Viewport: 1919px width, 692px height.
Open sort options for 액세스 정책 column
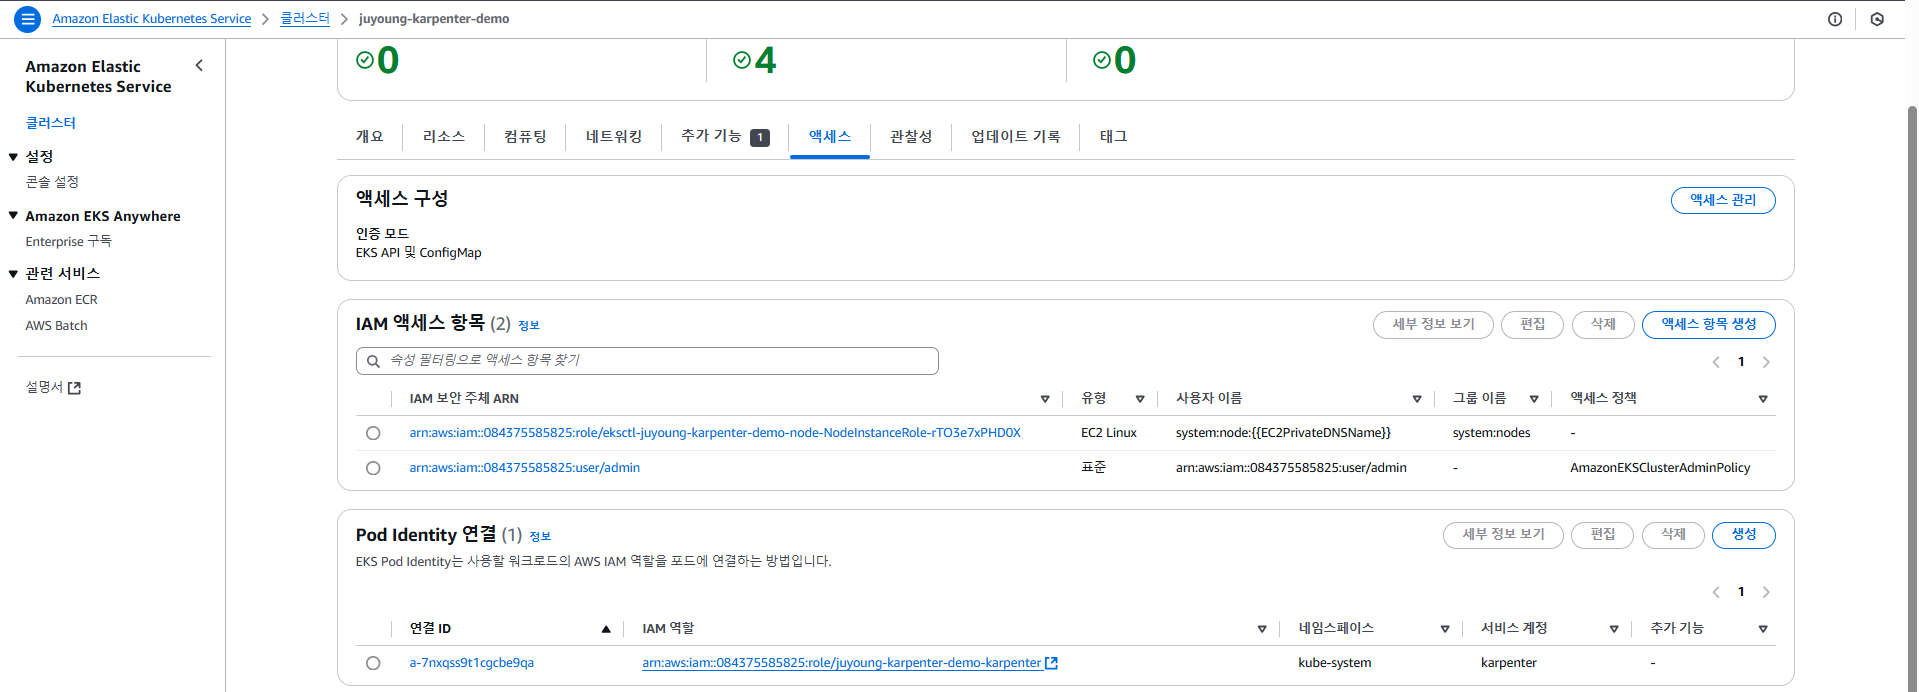pyautogui.click(x=1763, y=399)
